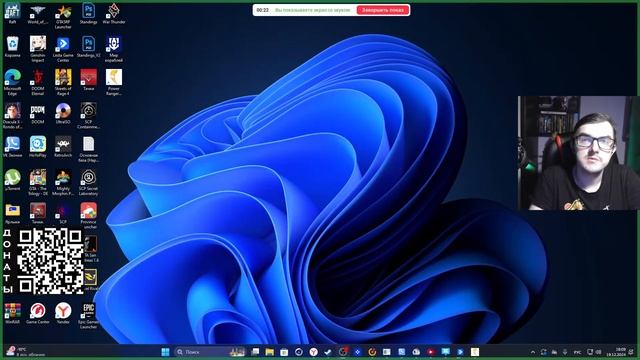The height and width of the screenshot is (360, 640).
Task: Open Task View on the taskbar
Action: 255,352
